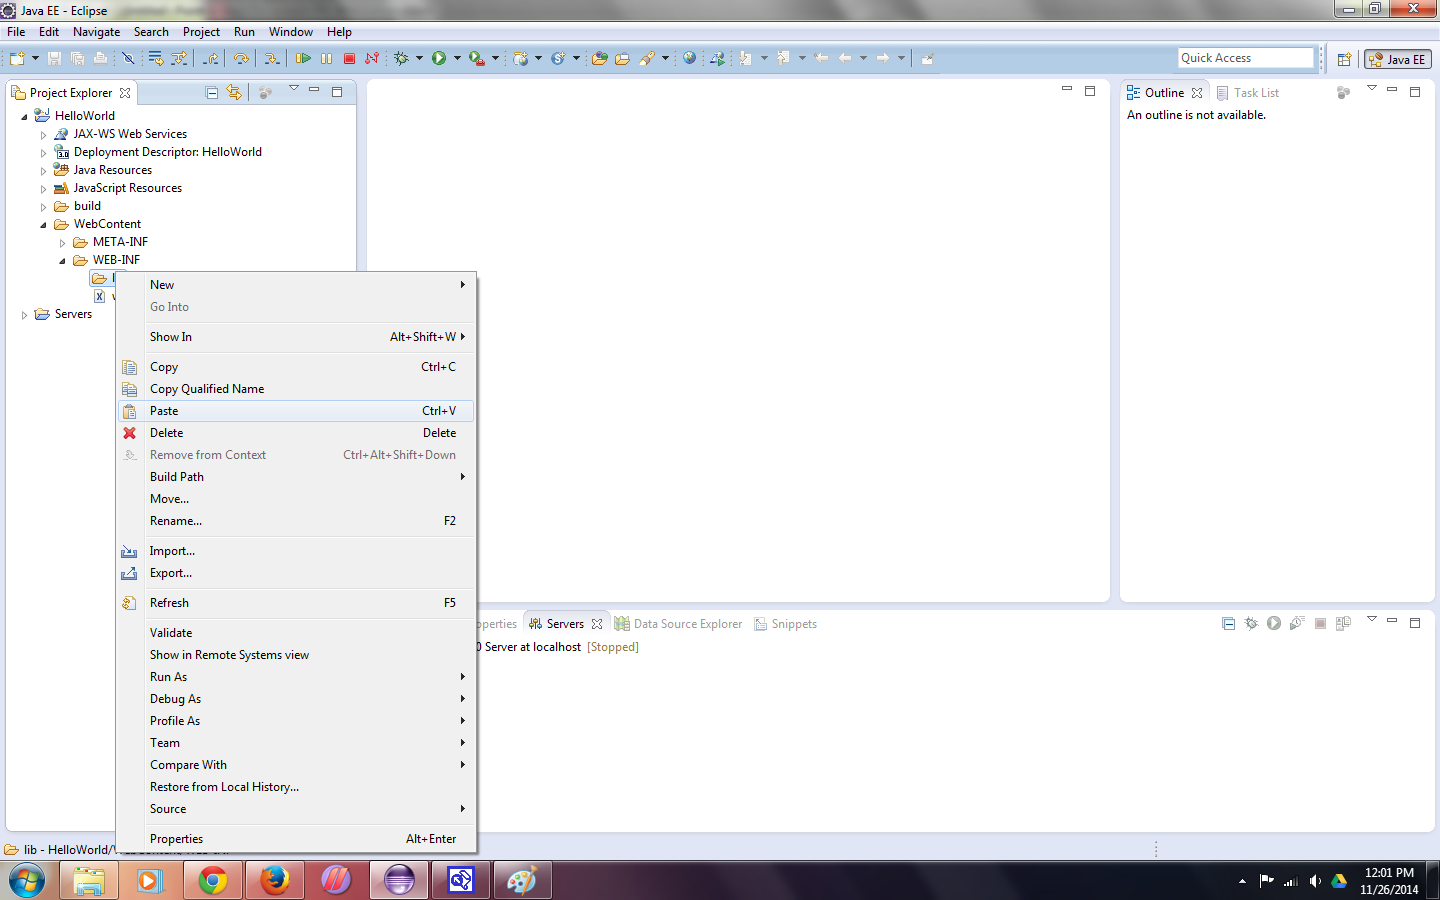The image size is (1440, 900).
Task: Open Project Explorer View Menu triangle
Action: point(294,89)
